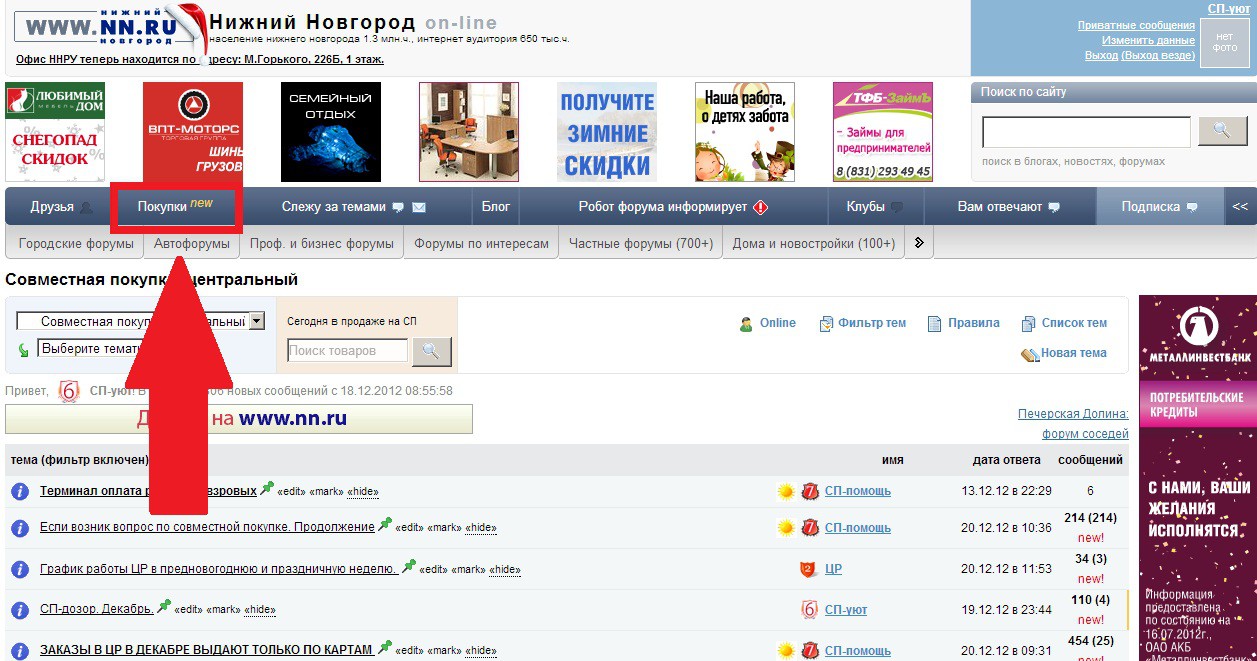Switch to Городские форумы tab

[76, 243]
